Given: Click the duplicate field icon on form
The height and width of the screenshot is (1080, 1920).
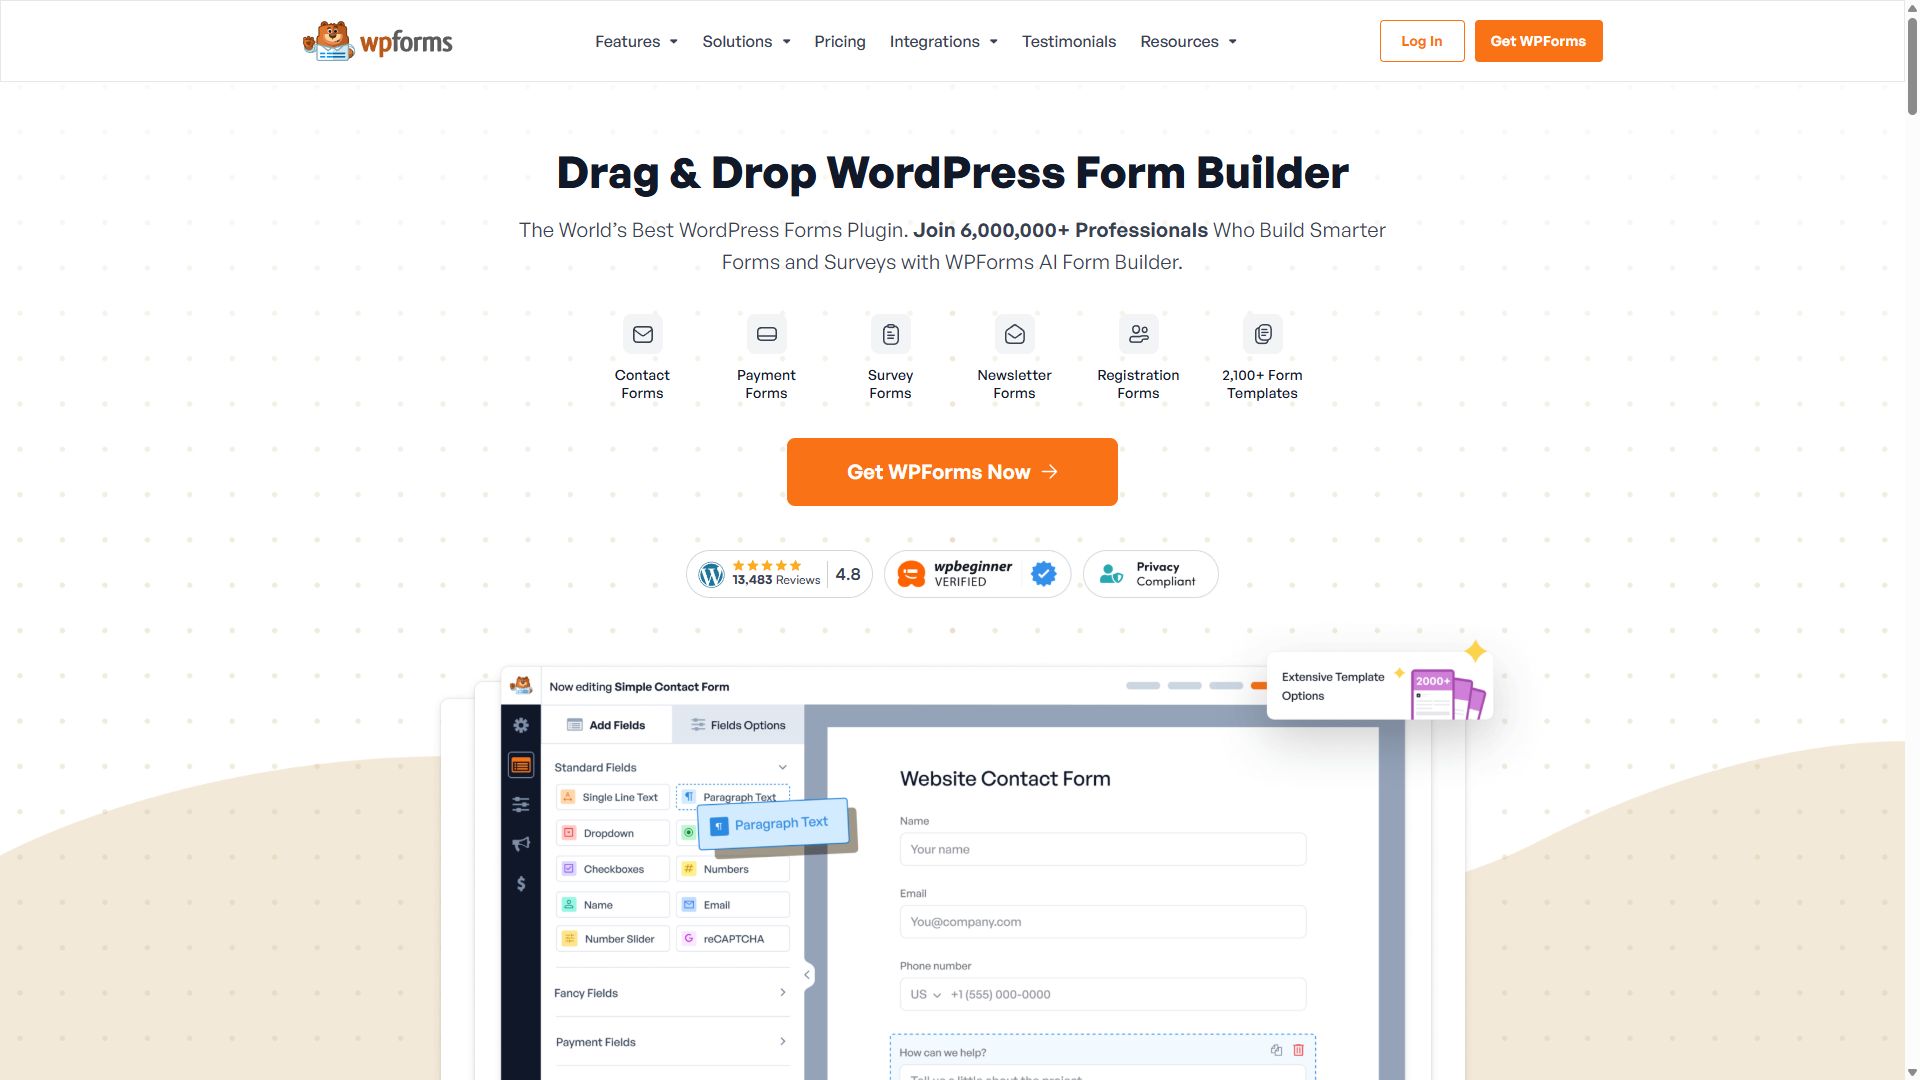Looking at the screenshot, I should (1277, 1050).
